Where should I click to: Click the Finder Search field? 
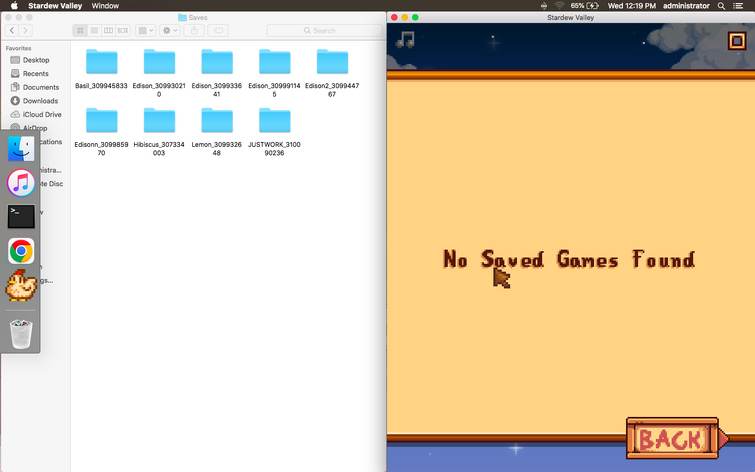point(325,30)
